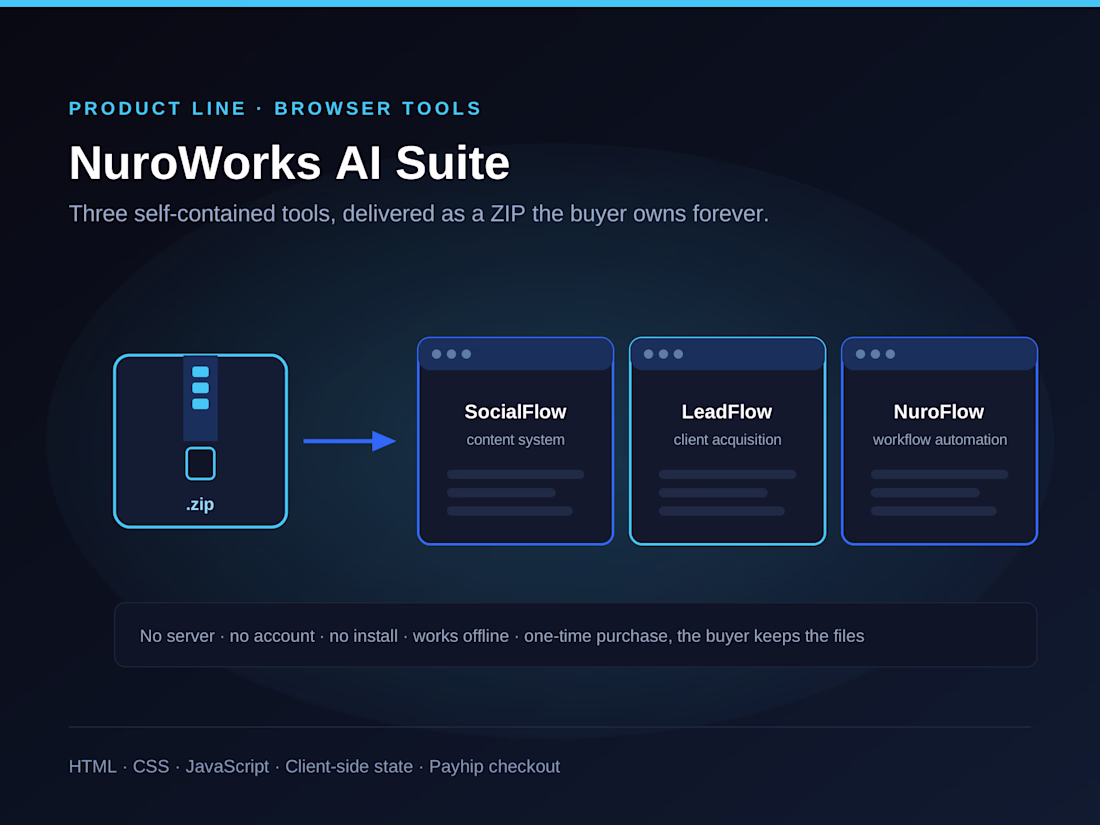Click the "No server · no account" info line

click(502, 636)
